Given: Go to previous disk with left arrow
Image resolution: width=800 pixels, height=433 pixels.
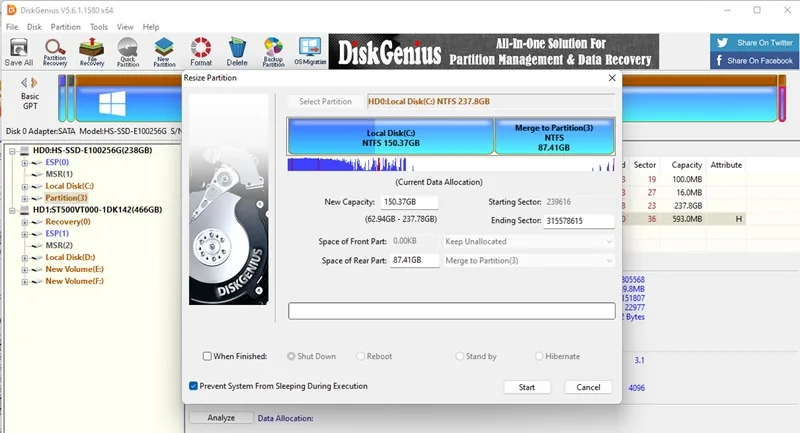Looking at the screenshot, I should (24, 82).
